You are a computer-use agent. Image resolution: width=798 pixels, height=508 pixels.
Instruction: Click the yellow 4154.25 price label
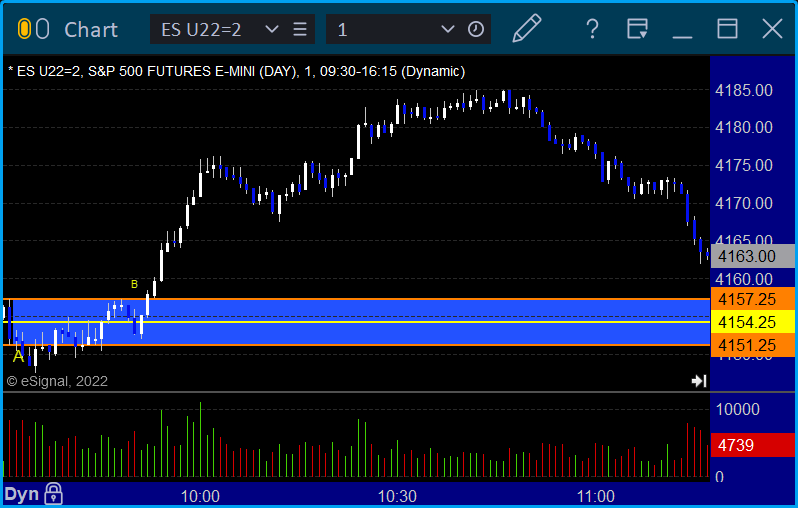(x=753, y=322)
